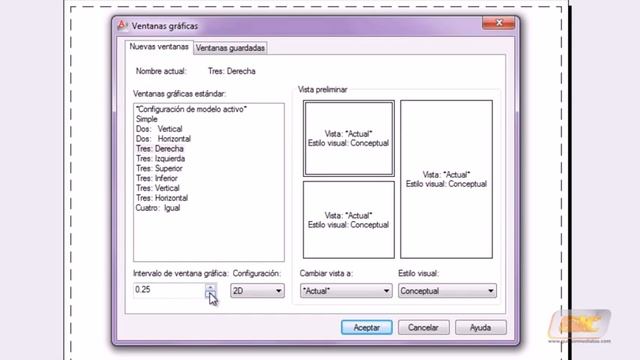
Task: Click the Cancelar button
Action: pyautogui.click(x=423, y=327)
